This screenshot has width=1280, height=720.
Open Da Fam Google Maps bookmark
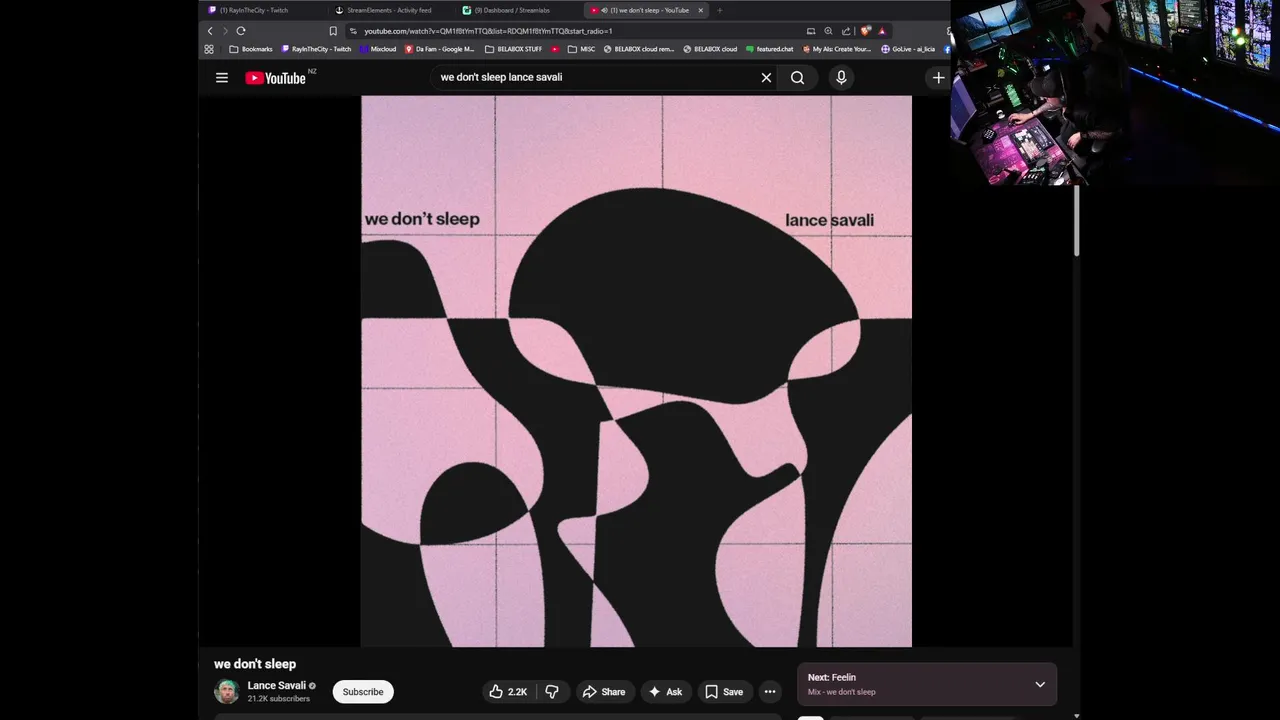coord(440,49)
